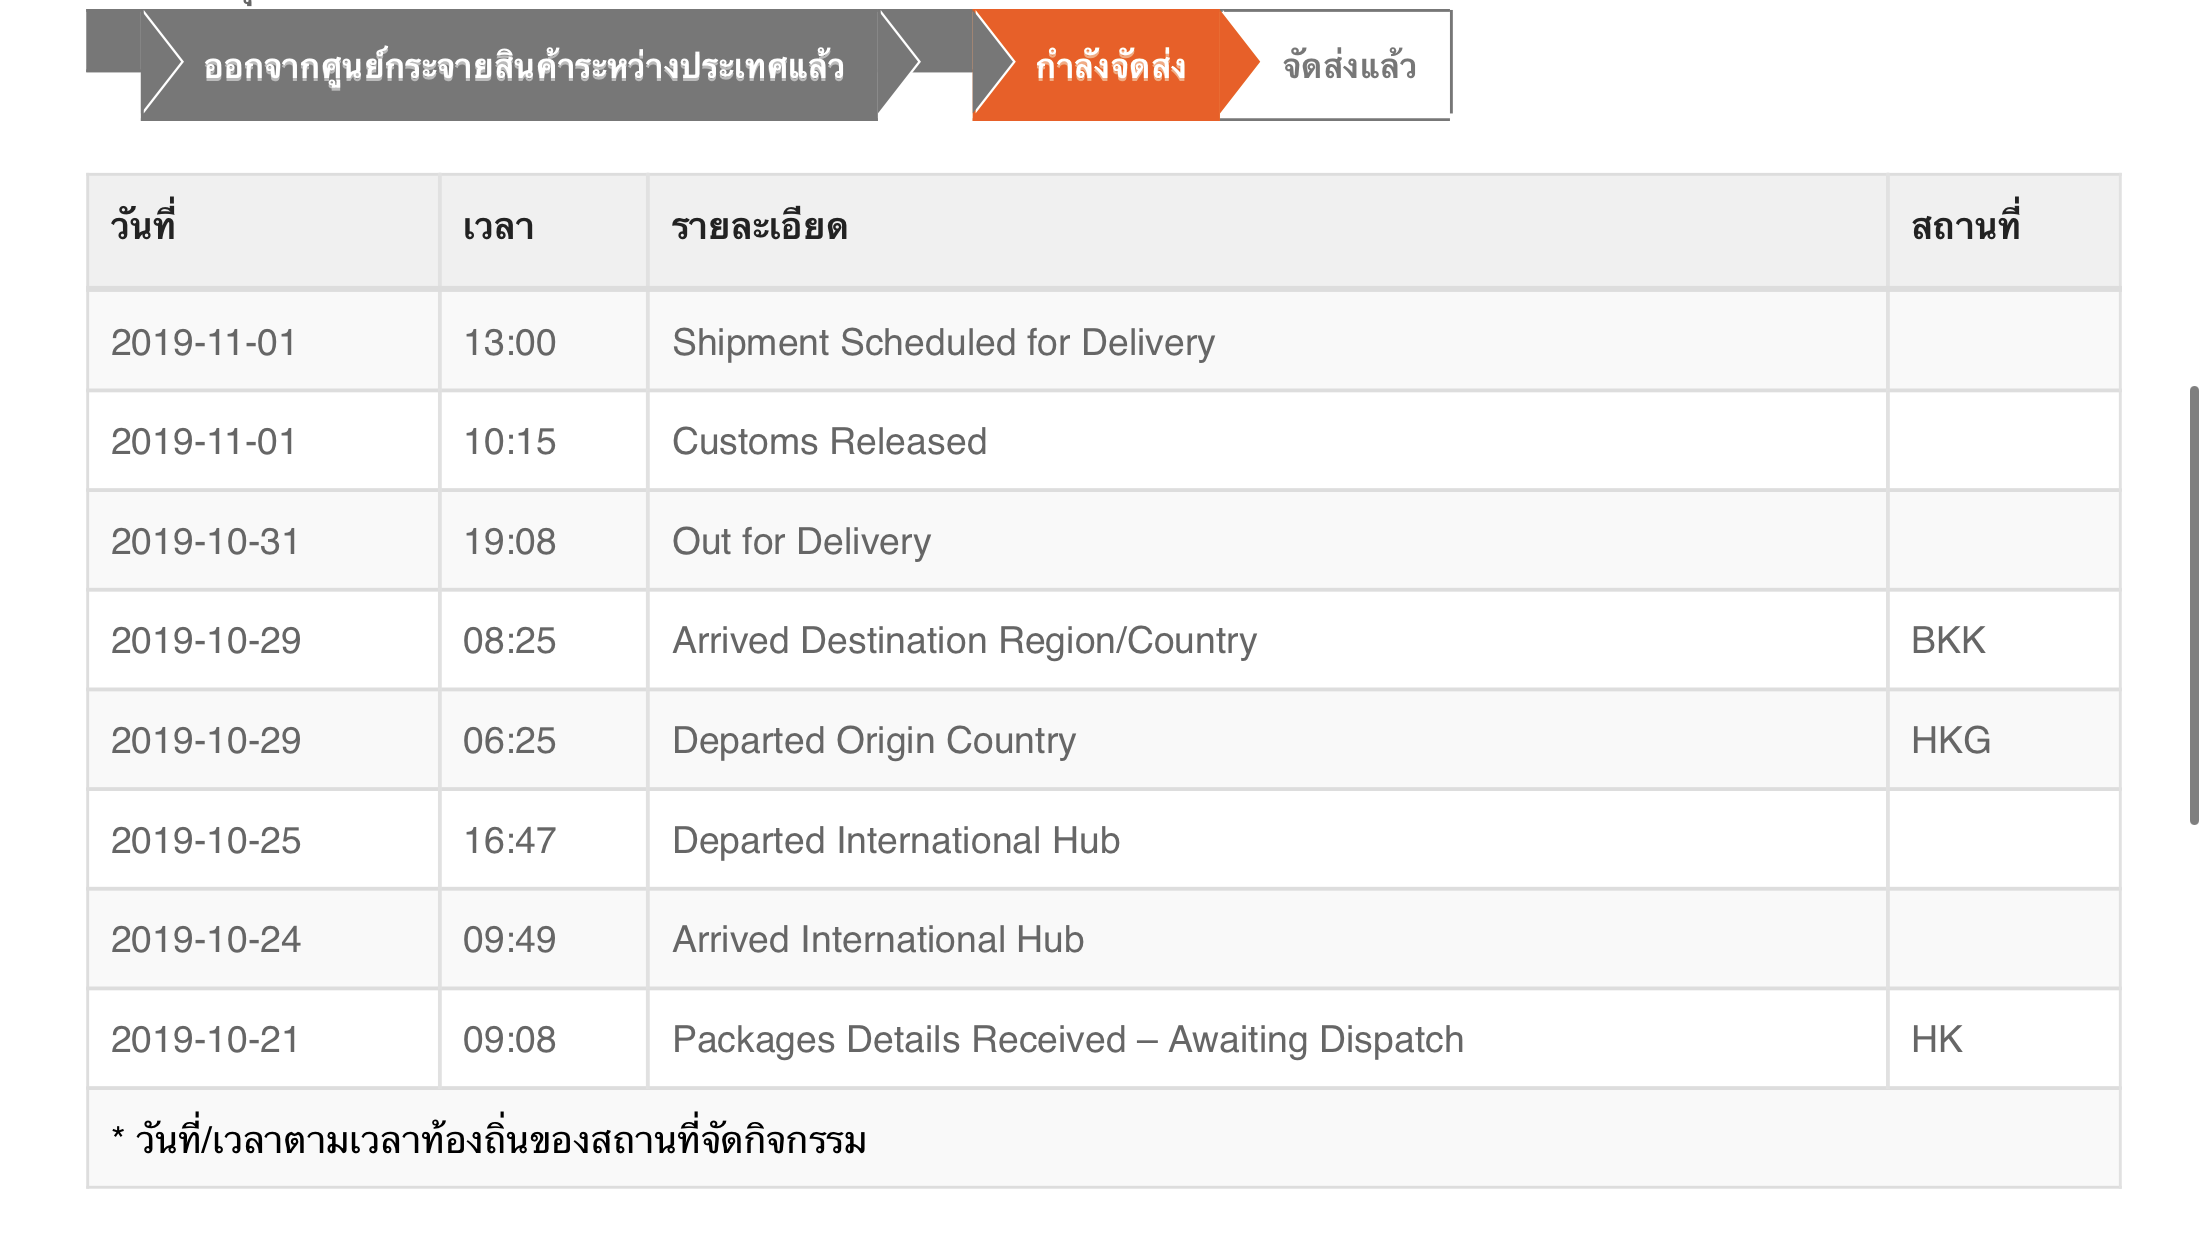Select the "จัดส่งแล้ว" progress step
The image size is (2208, 1242).
(1348, 66)
